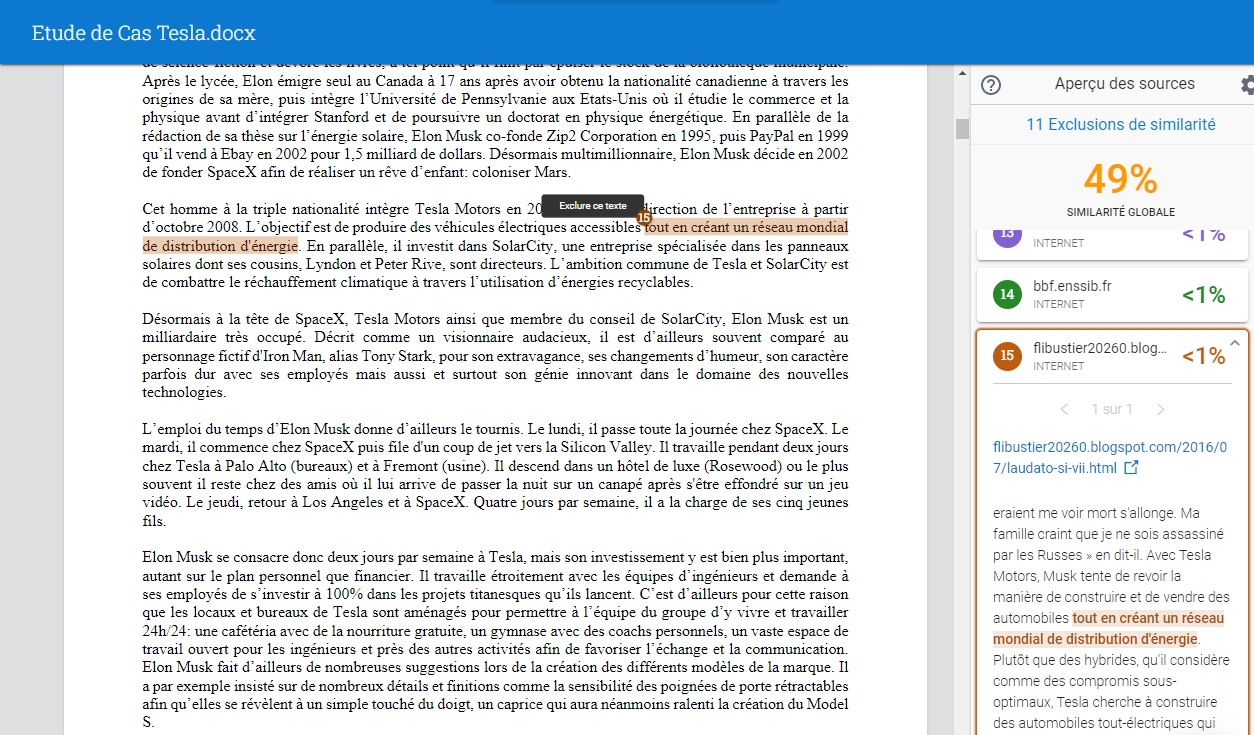1254x735 pixels.
Task: Click the '1 sur 1' match counter
Action: tap(1112, 409)
